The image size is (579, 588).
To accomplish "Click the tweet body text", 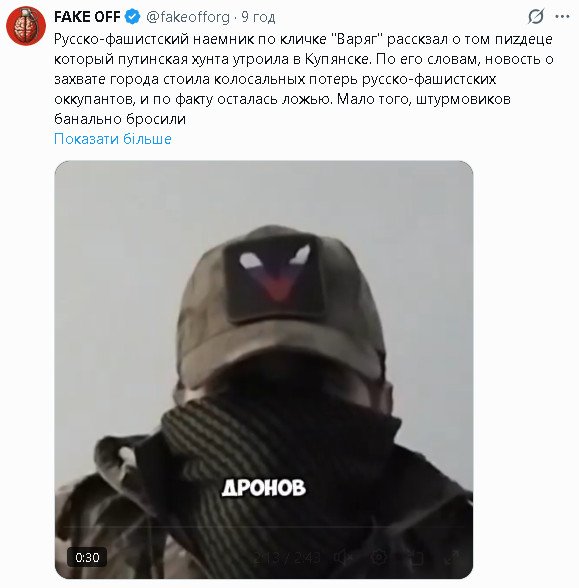I will (304, 79).
